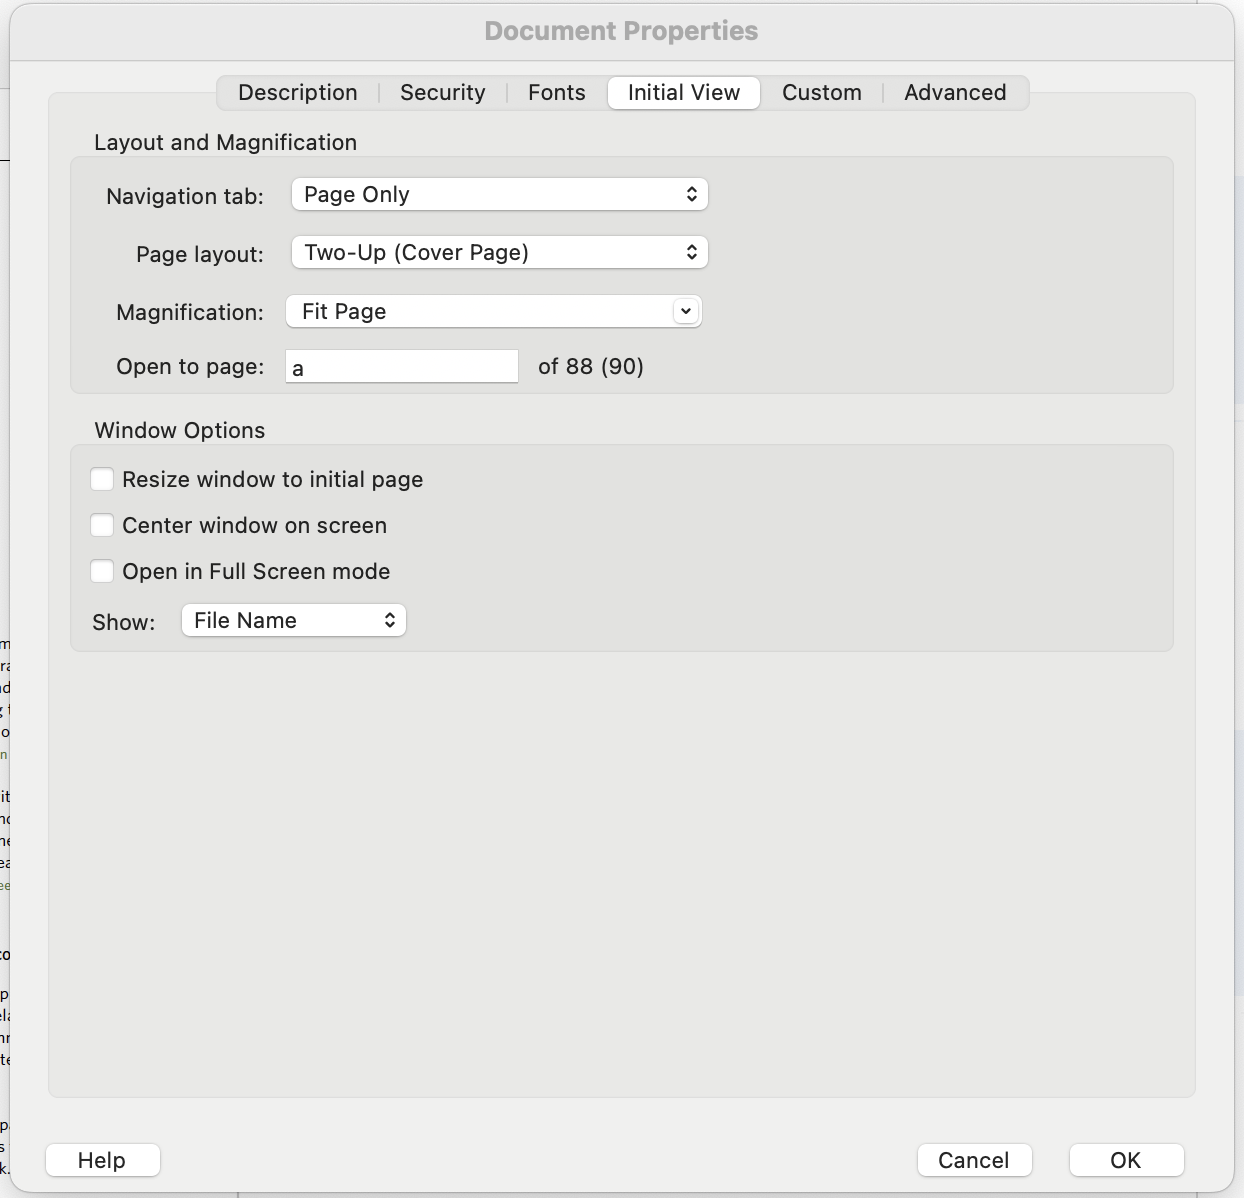Click the 'of 88 (90)' page count text

[x=591, y=366]
